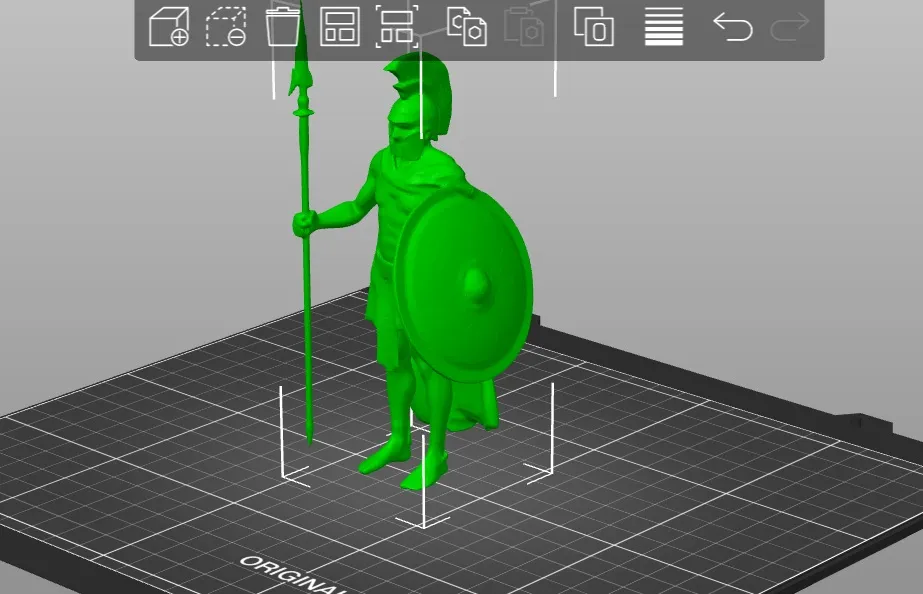Click the greyed-out redo arrow

tap(789, 27)
